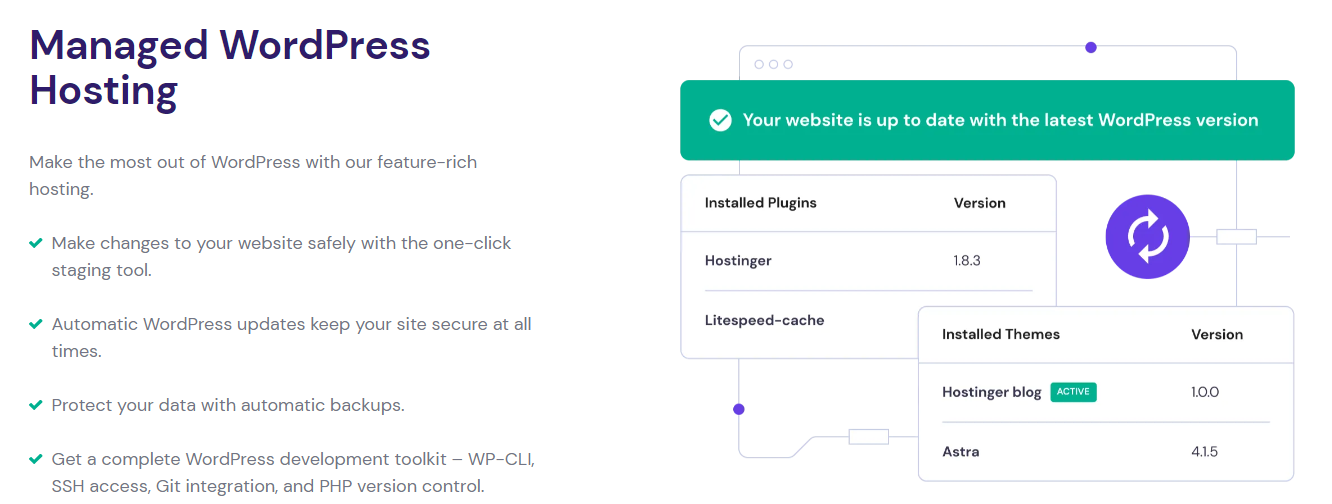This screenshot has width=1332, height=504.
Task: Click the Installed Themes column header
Action: click(1000, 334)
